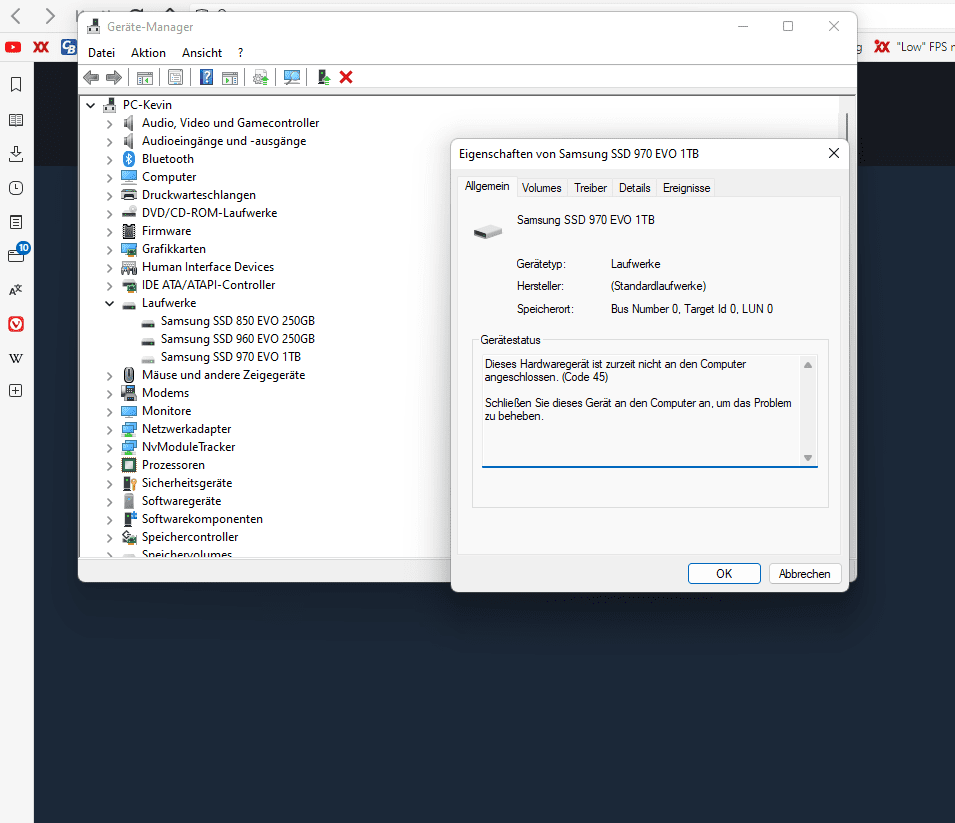Viewport: 955px width, 823px height.
Task: Click the Gerätestatus scroll up arrow
Action: tap(808, 365)
